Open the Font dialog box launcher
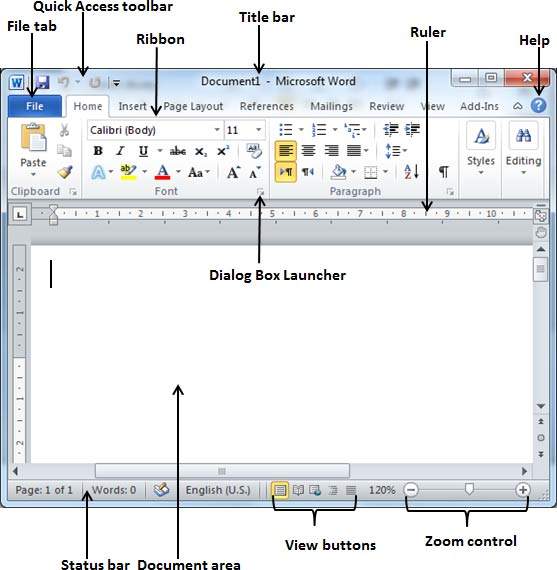The height and width of the screenshot is (570, 557). point(260,192)
